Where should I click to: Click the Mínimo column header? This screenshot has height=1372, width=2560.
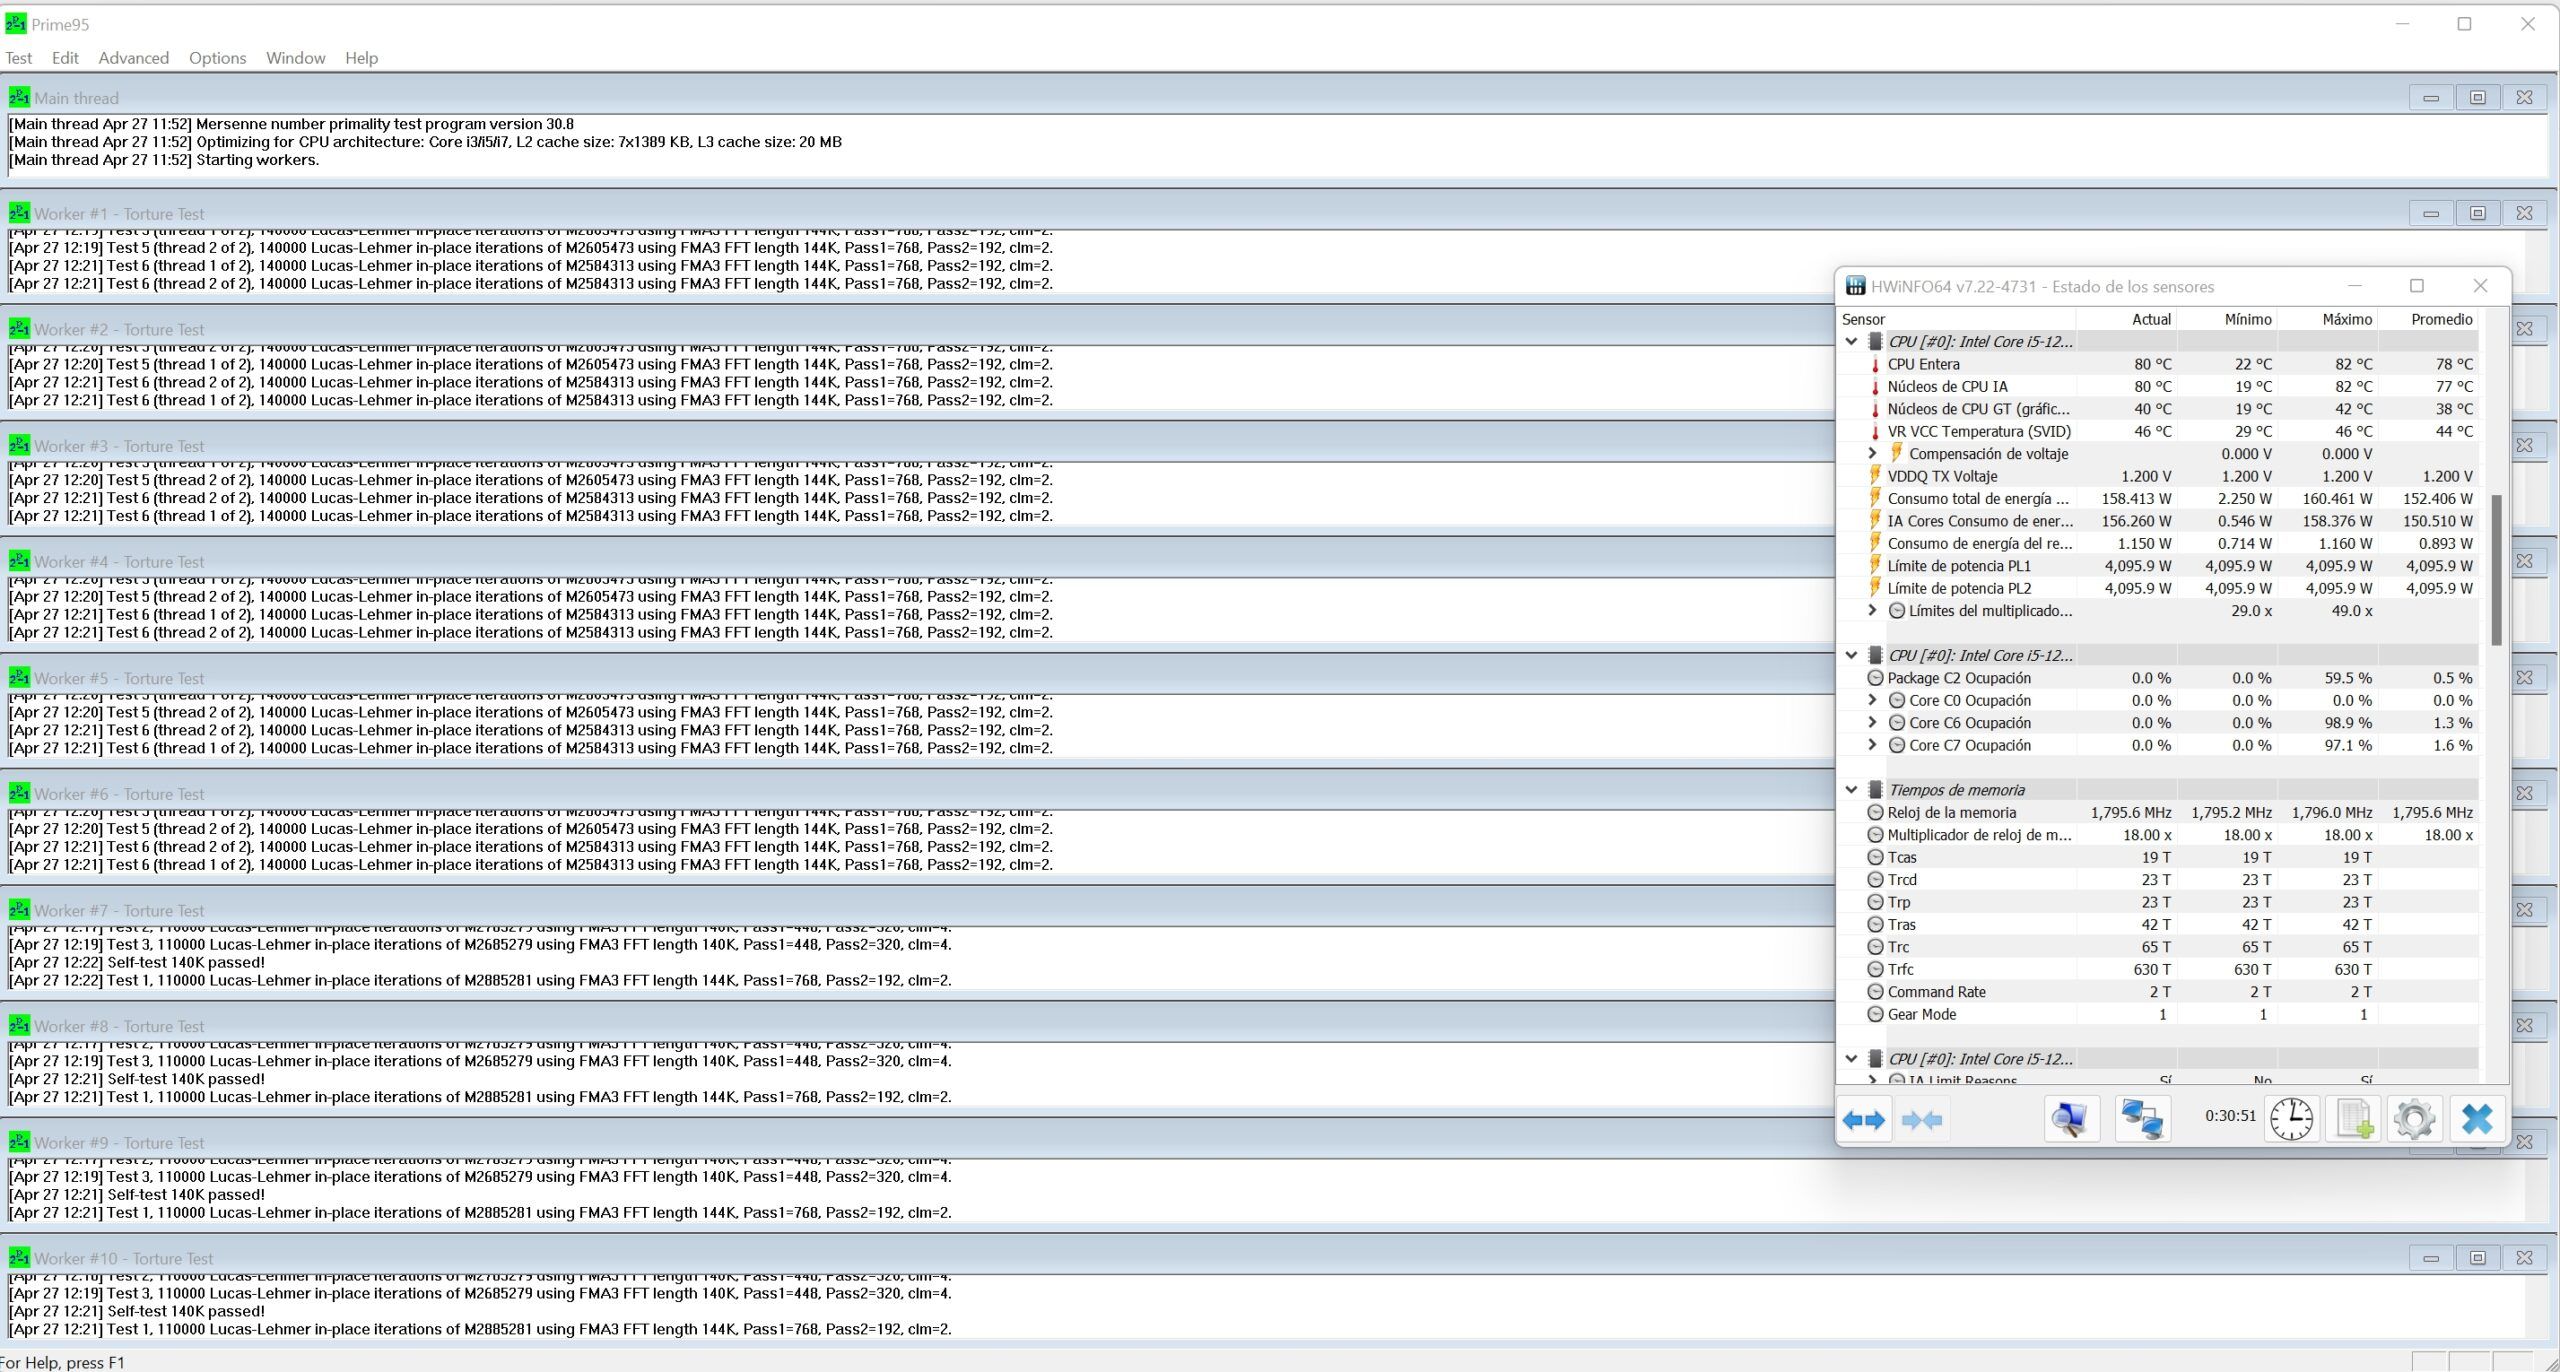2227,319
